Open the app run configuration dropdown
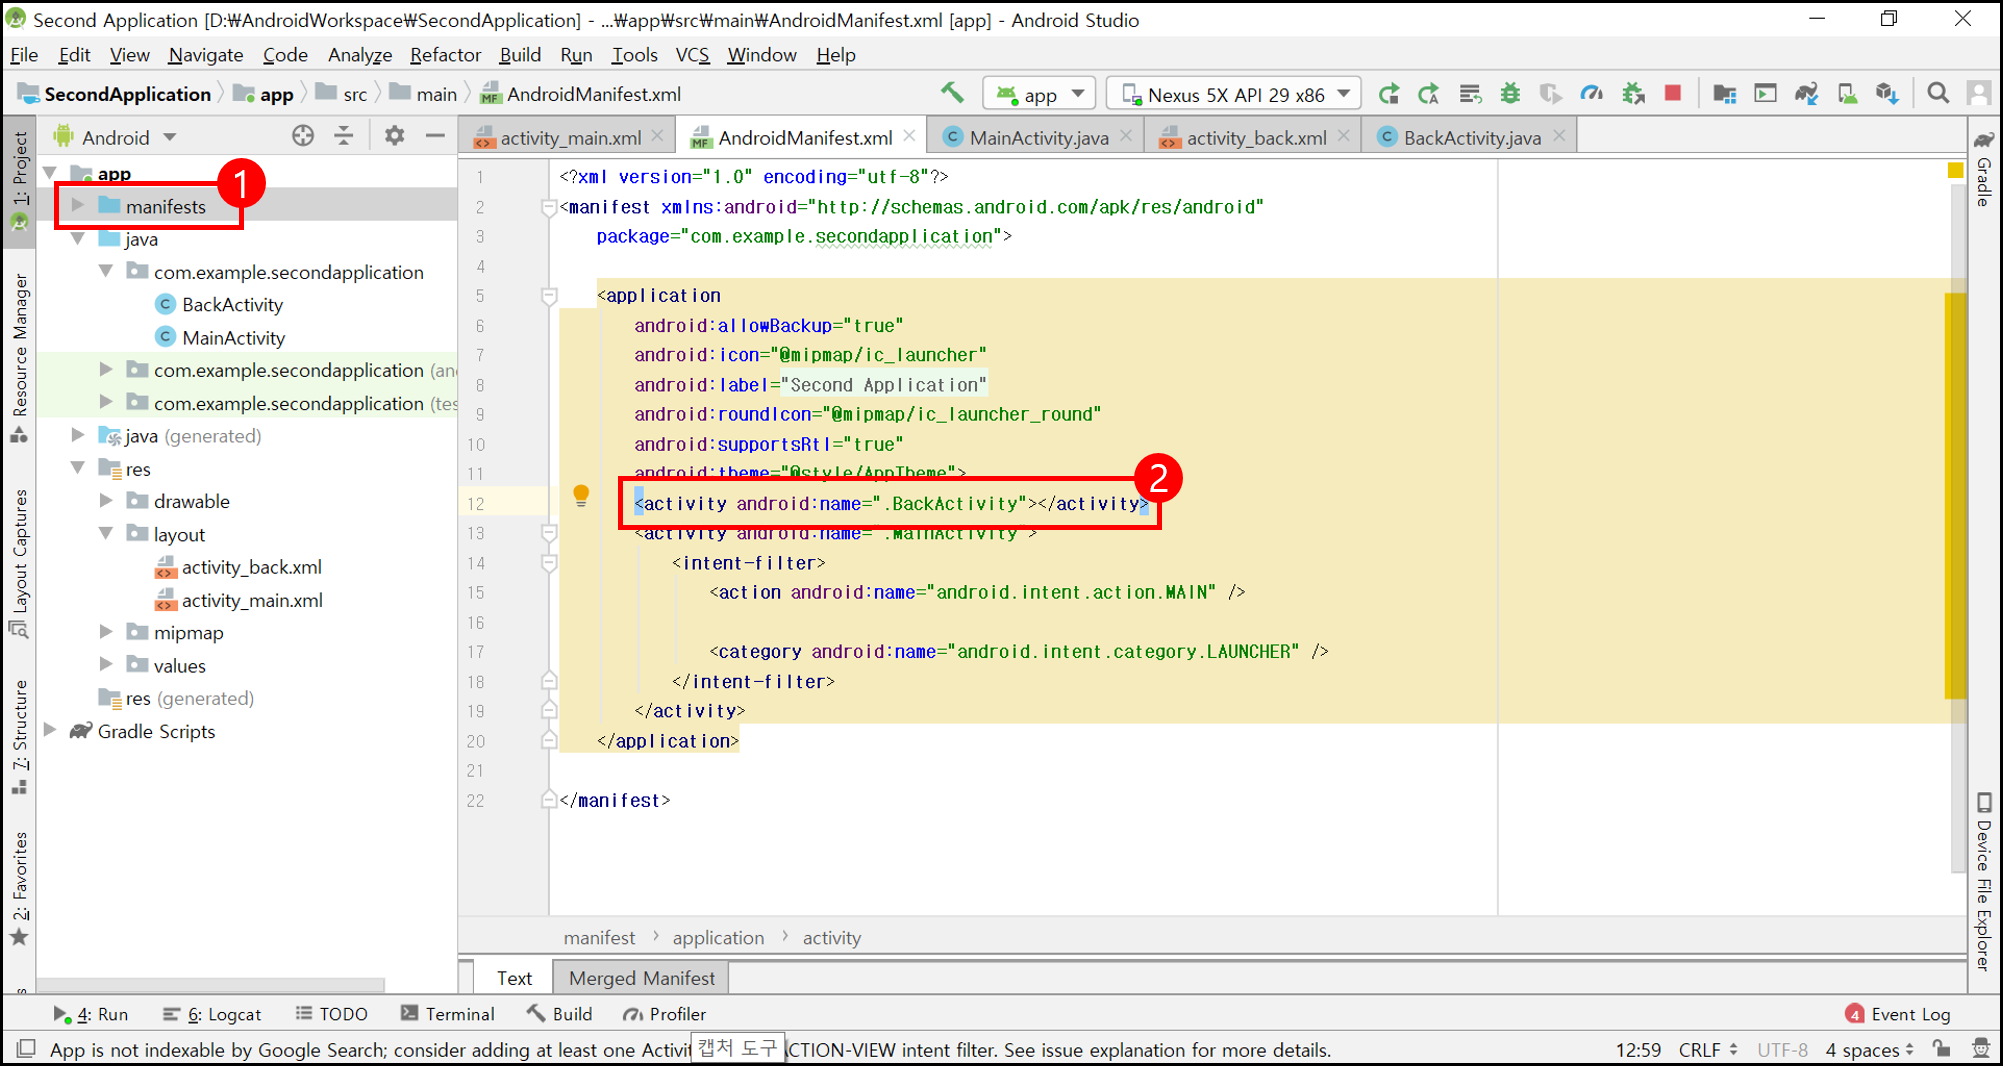The image size is (2003, 1066). click(x=1040, y=95)
